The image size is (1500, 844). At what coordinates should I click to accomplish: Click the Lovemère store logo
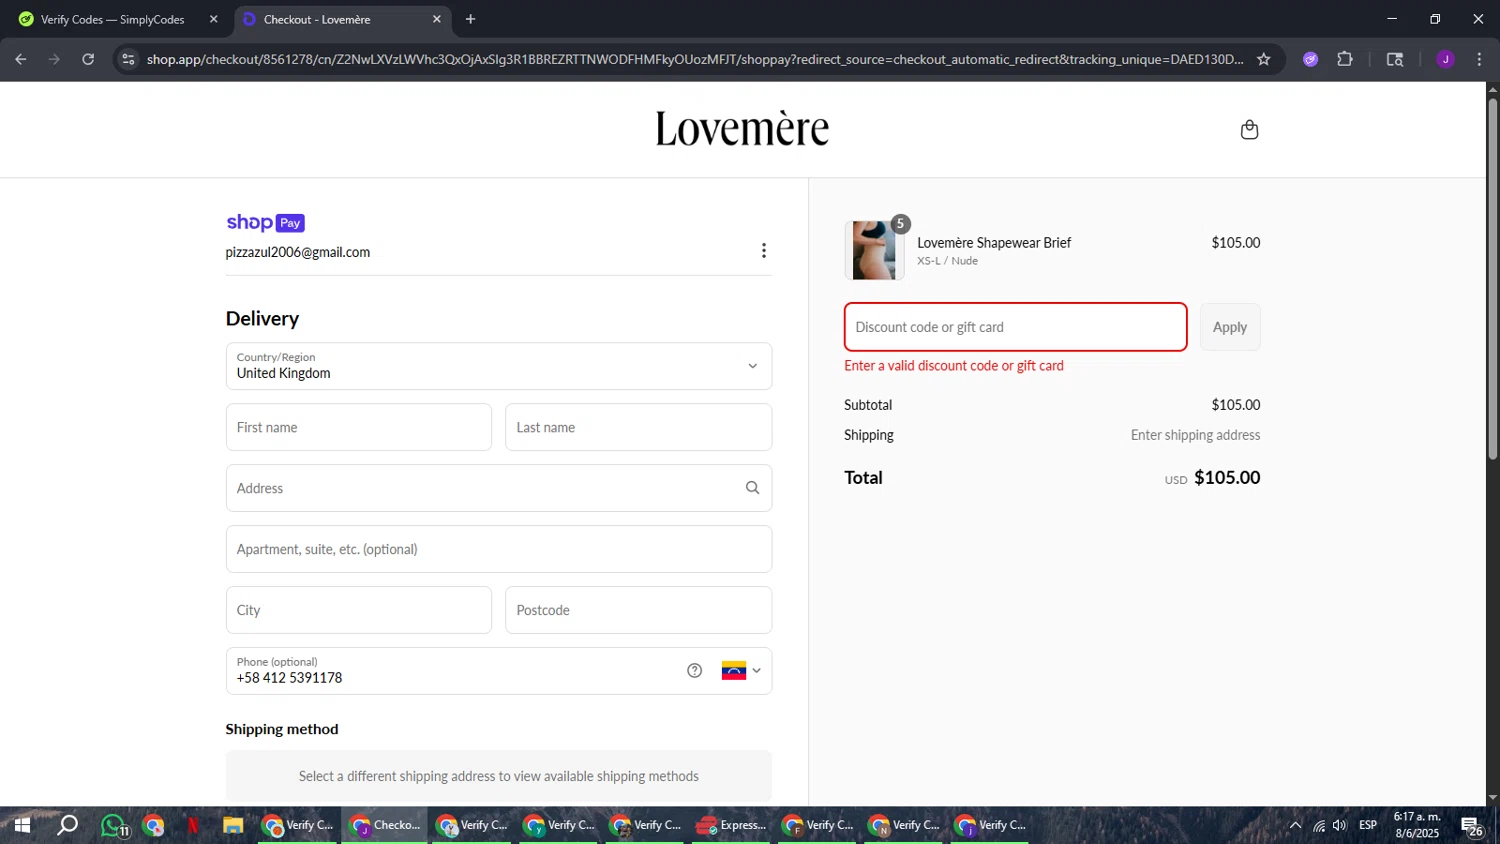(742, 129)
